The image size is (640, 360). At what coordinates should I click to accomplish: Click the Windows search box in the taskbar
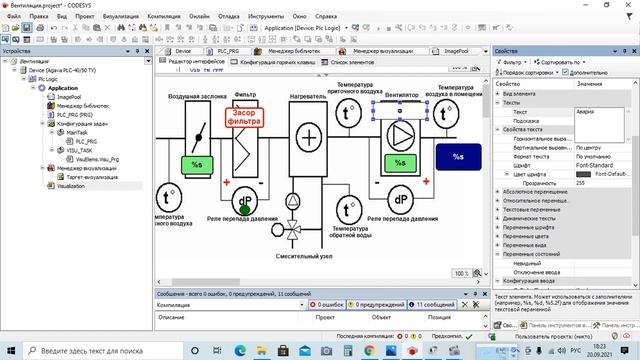(102, 351)
